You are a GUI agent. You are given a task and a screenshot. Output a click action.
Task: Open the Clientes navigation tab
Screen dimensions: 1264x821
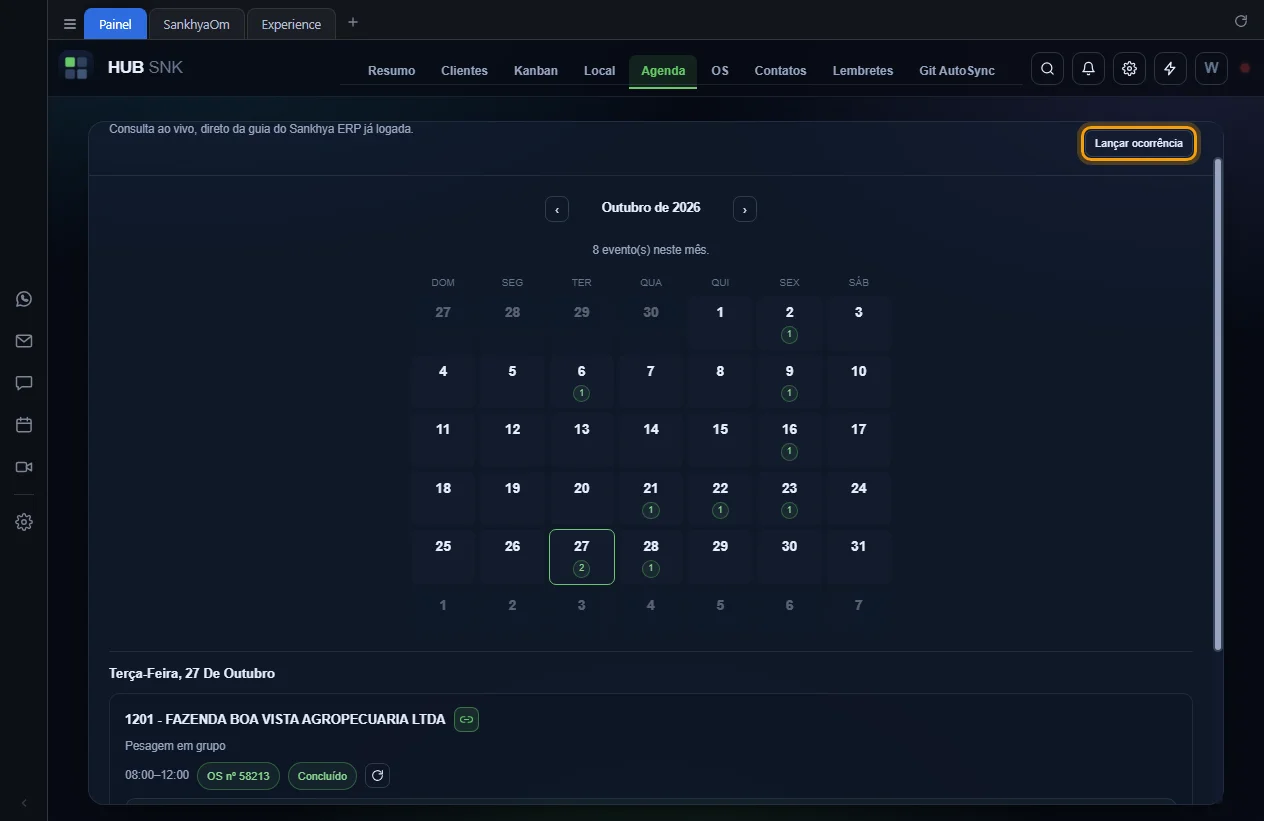pyautogui.click(x=464, y=71)
